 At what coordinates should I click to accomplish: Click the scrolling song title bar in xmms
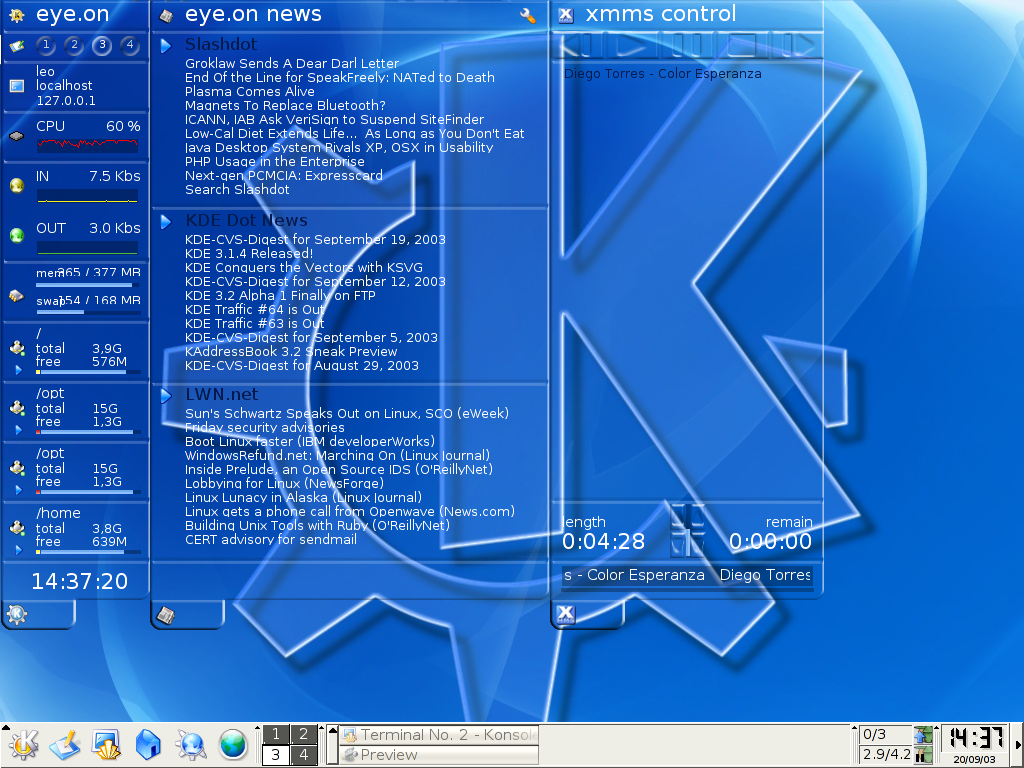[687, 575]
